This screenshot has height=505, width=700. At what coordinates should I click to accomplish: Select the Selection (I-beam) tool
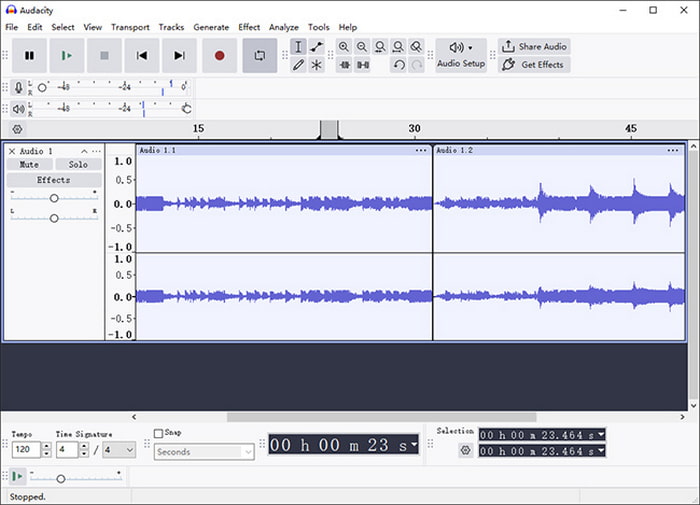pyautogui.click(x=298, y=47)
